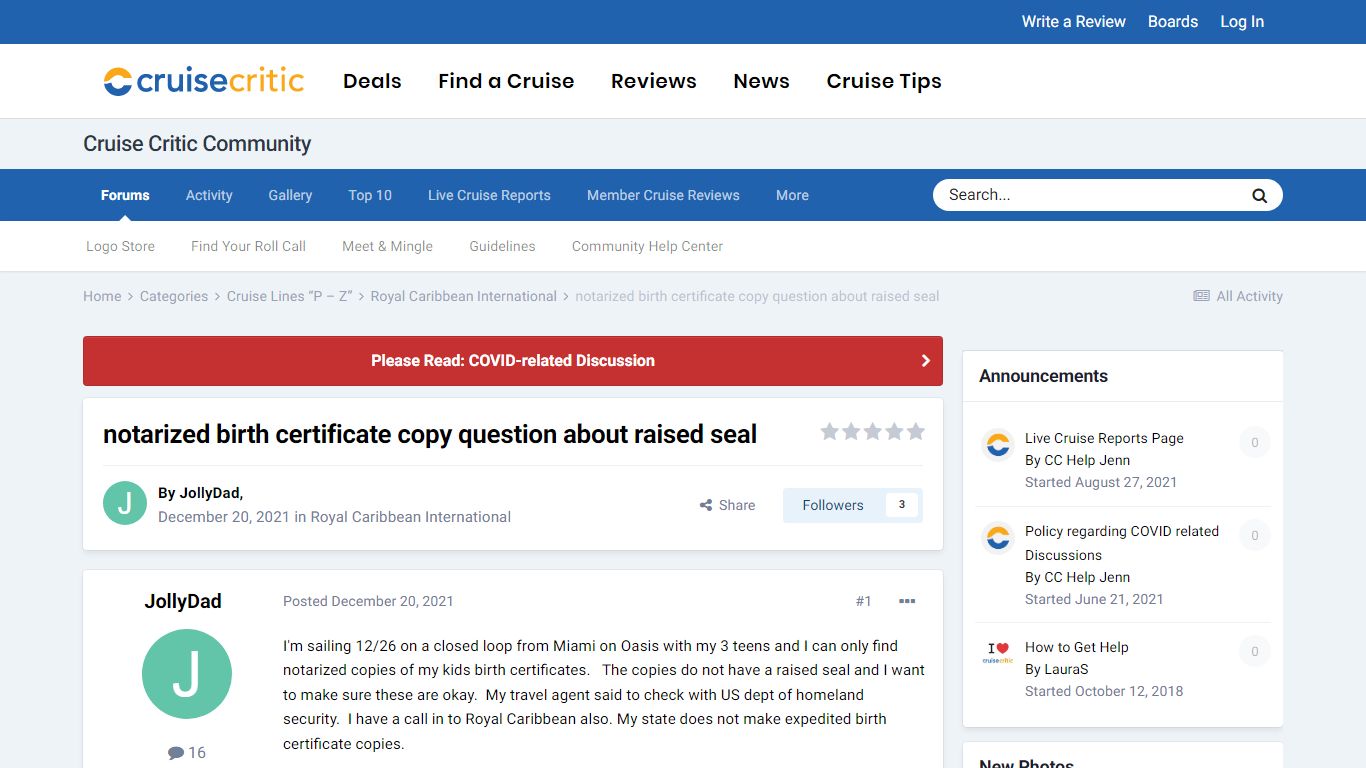The height and width of the screenshot is (768, 1366).
Task: Open the Reviews menu
Action: pos(654,81)
